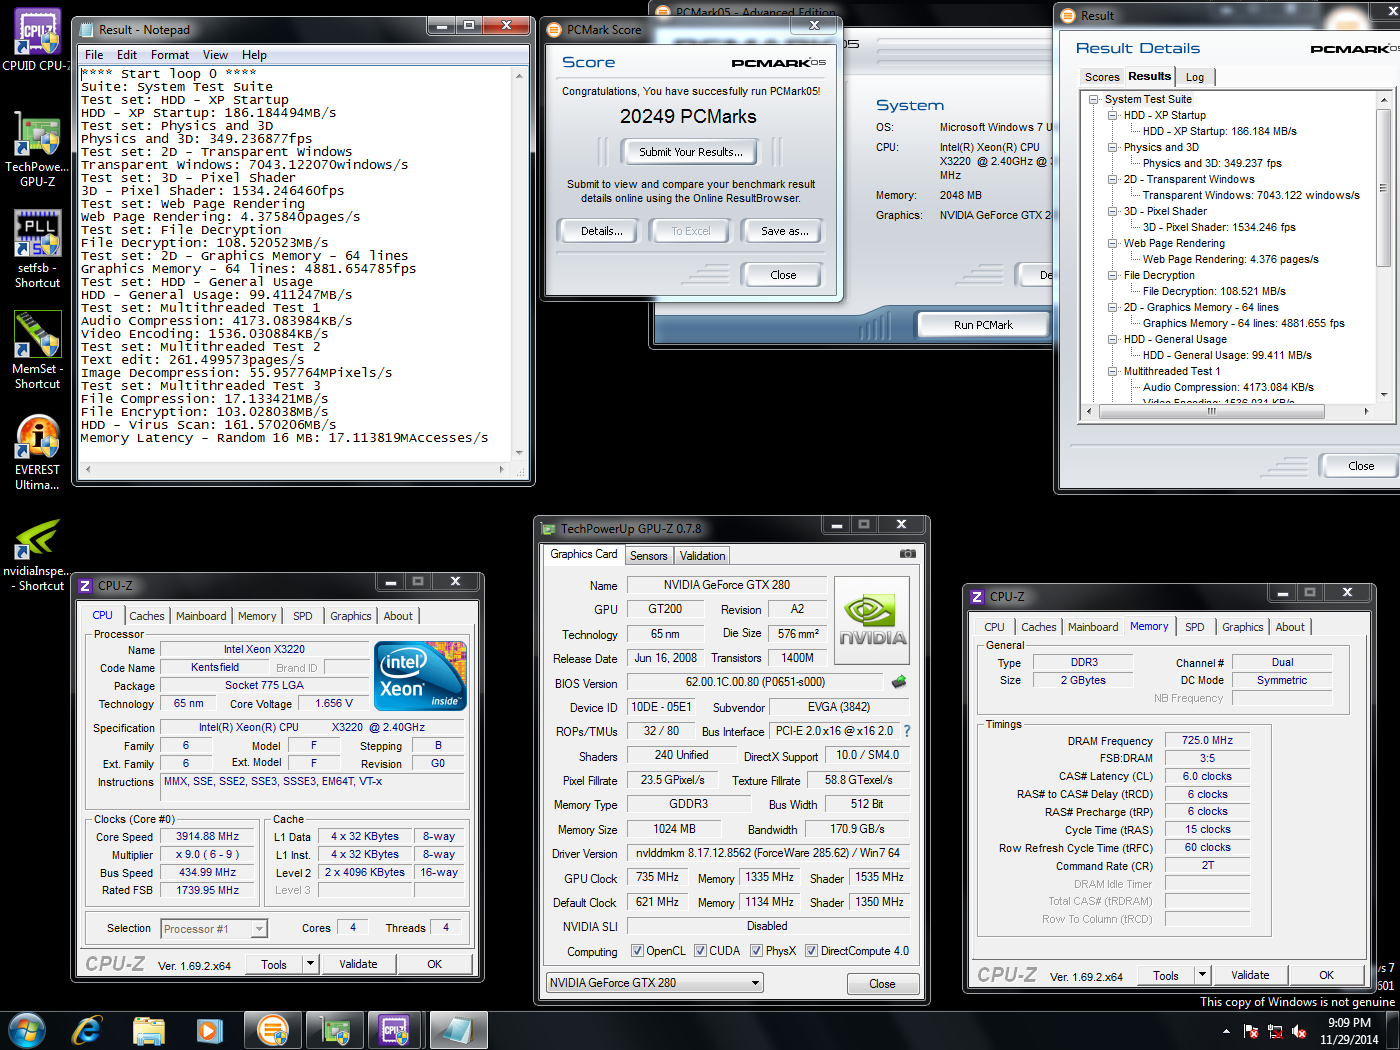Collapse the 2D - Transparent Windows node
The width and height of the screenshot is (1400, 1050).
(x=1113, y=179)
